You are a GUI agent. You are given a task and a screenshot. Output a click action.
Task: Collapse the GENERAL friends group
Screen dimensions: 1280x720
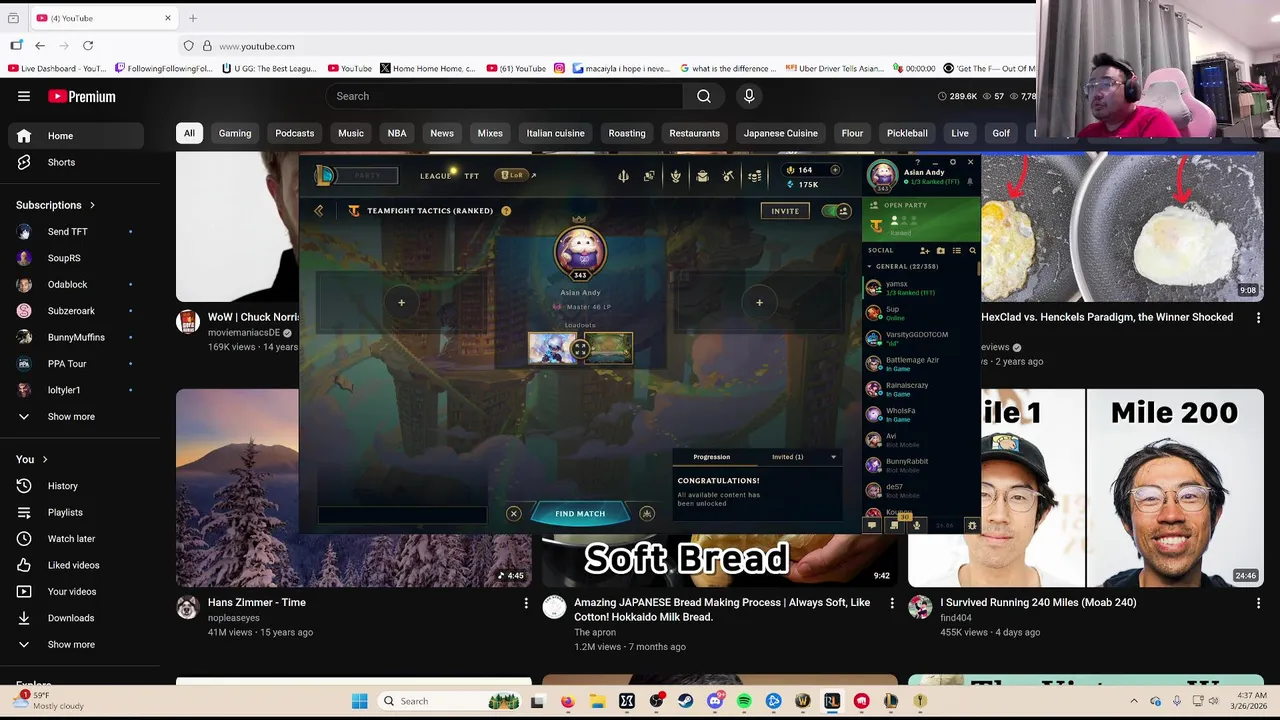click(x=869, y=267)
